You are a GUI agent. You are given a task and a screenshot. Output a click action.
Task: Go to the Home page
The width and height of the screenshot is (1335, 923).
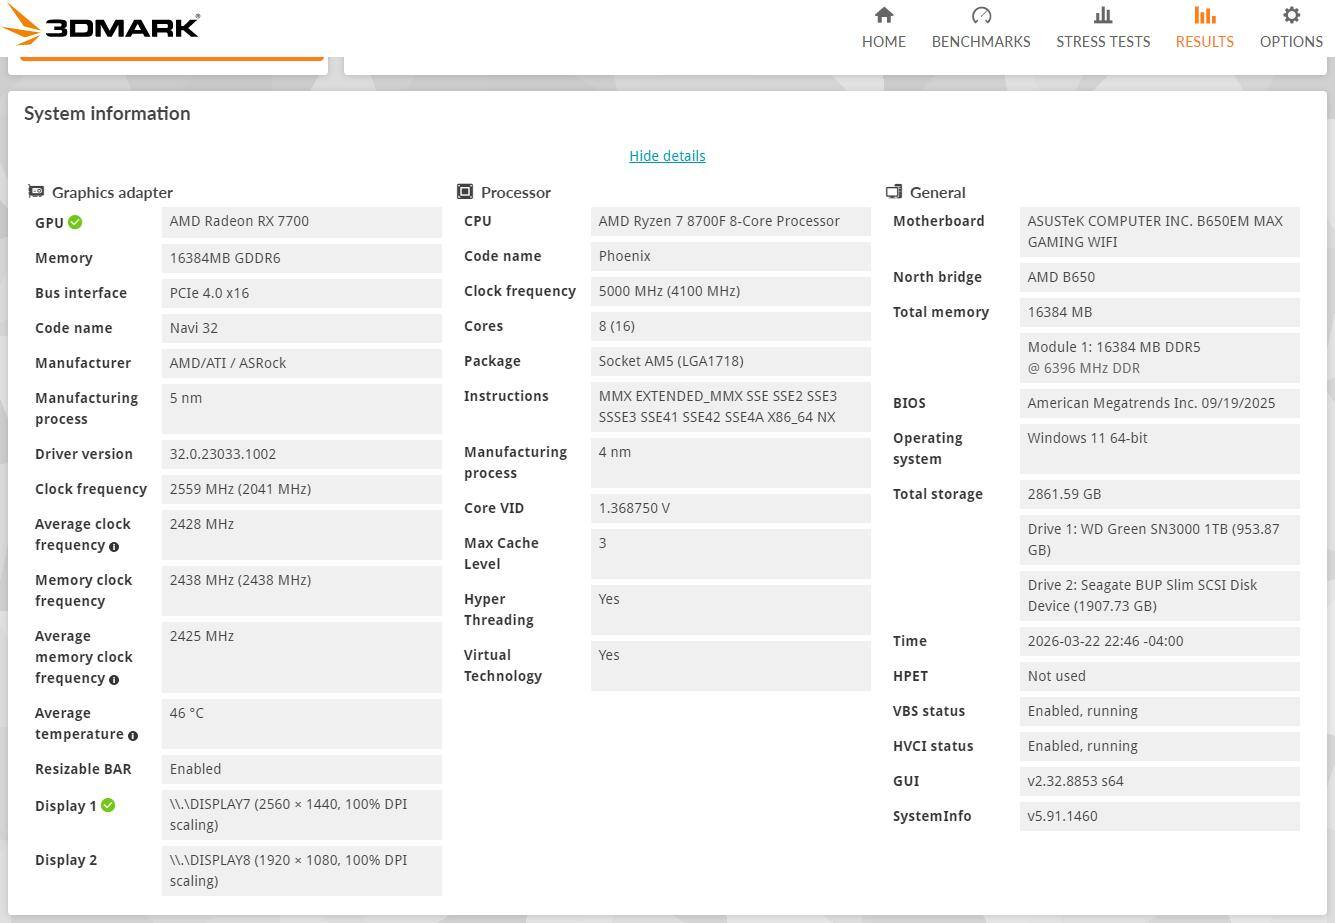coord(883,28)
